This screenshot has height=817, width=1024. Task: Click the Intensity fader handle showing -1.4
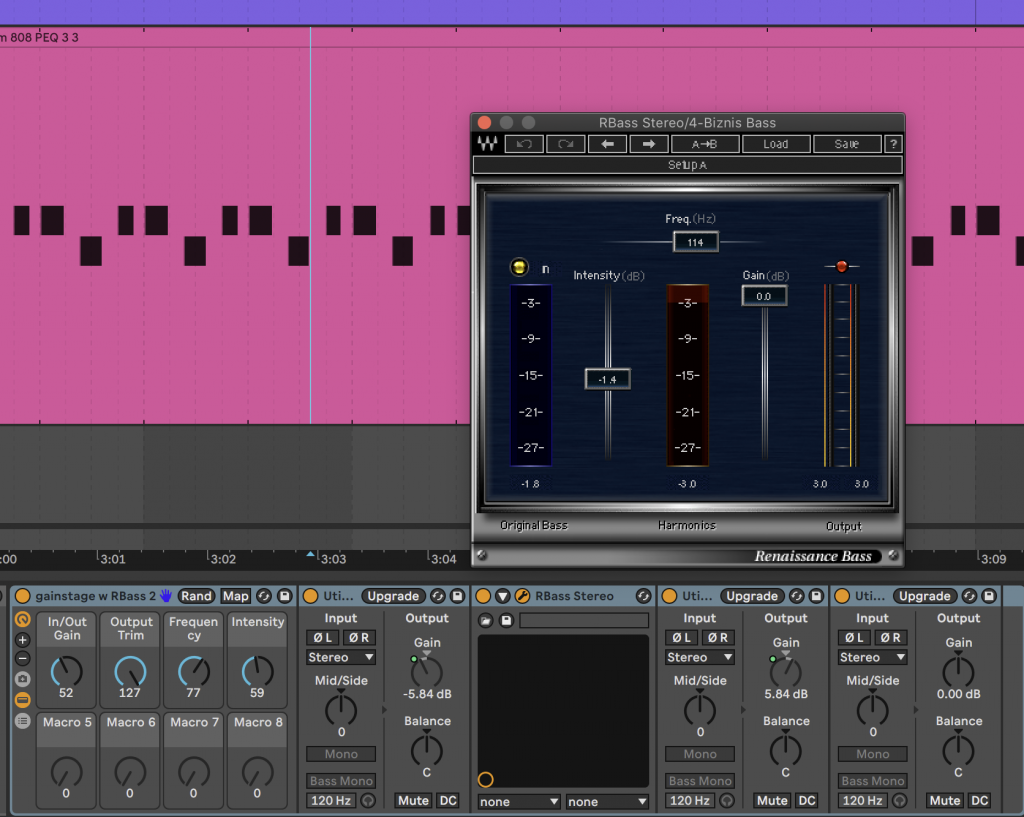[607, 379]
